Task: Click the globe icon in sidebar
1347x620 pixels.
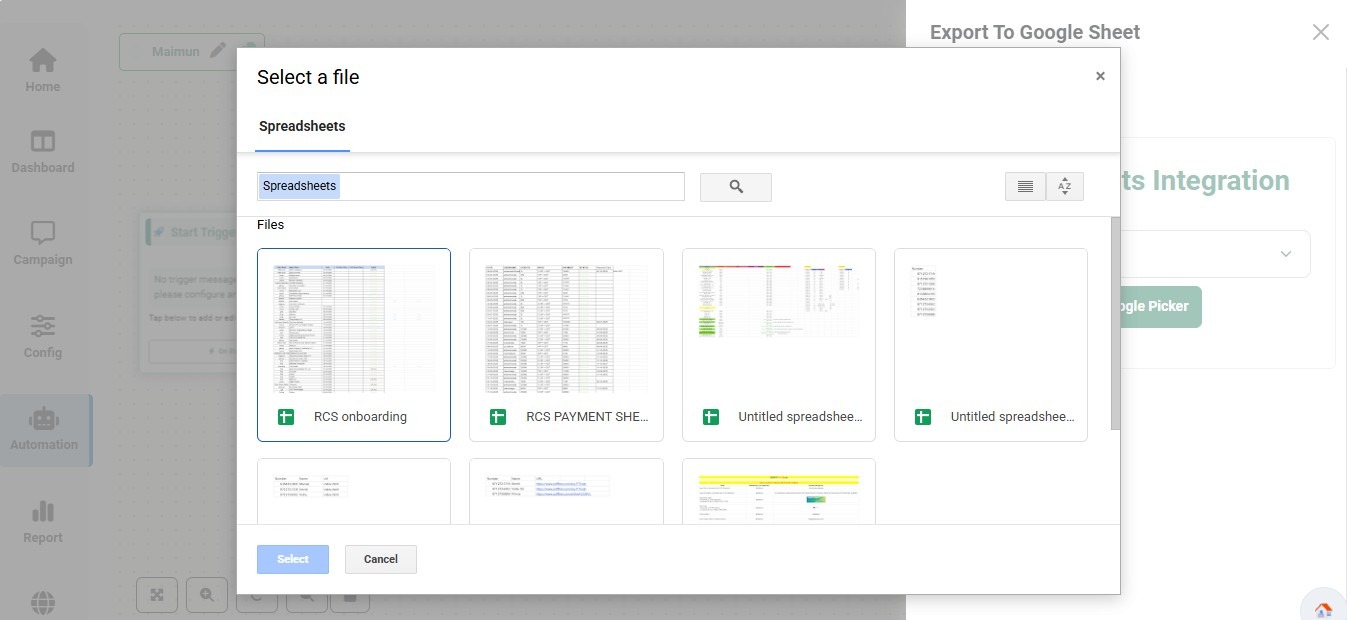Action: [43, 604]
